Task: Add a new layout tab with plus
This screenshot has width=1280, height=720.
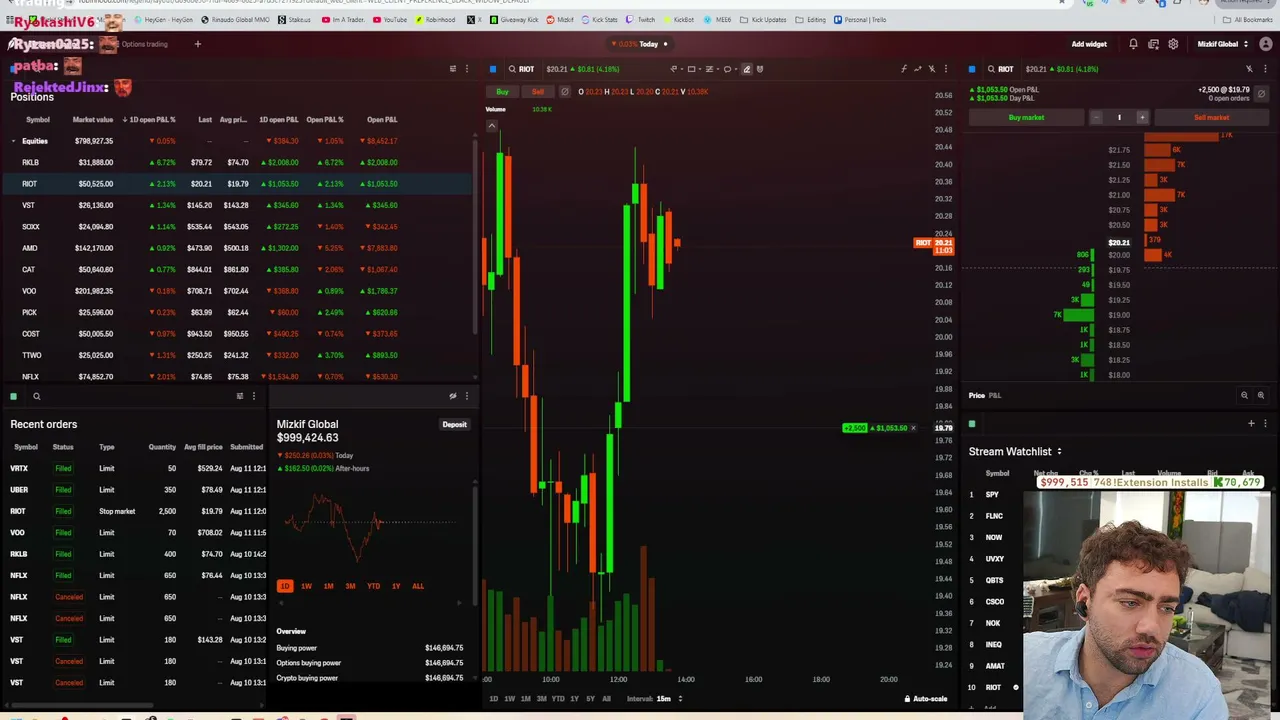Action: [198, 44]
